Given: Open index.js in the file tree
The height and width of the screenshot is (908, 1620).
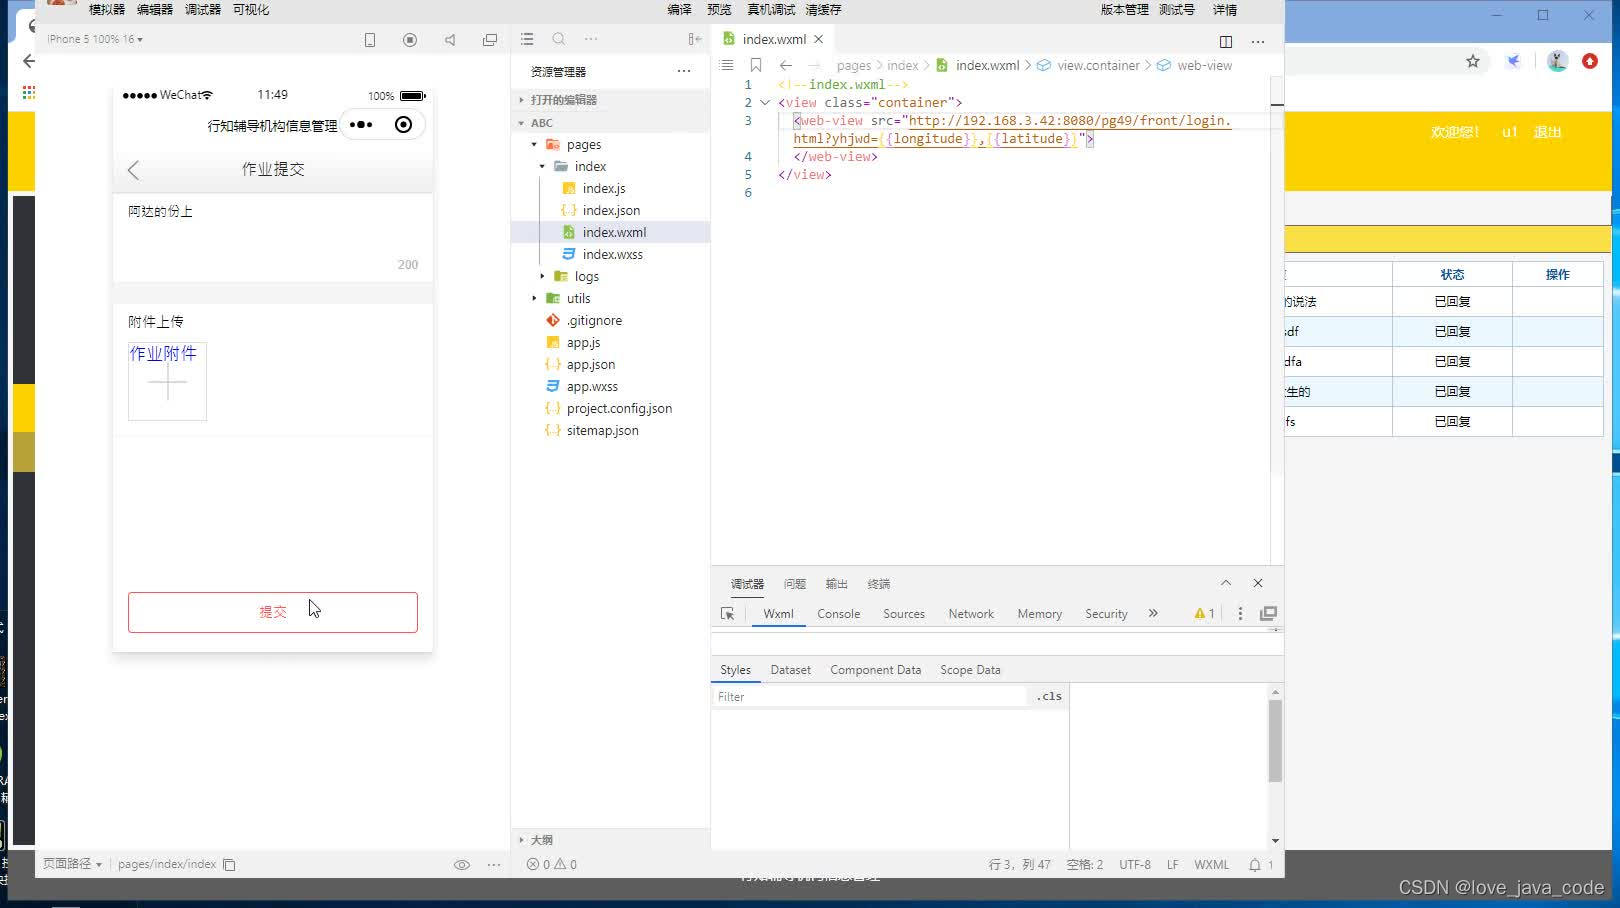Looking at the screenshot, I should (603, 189).
